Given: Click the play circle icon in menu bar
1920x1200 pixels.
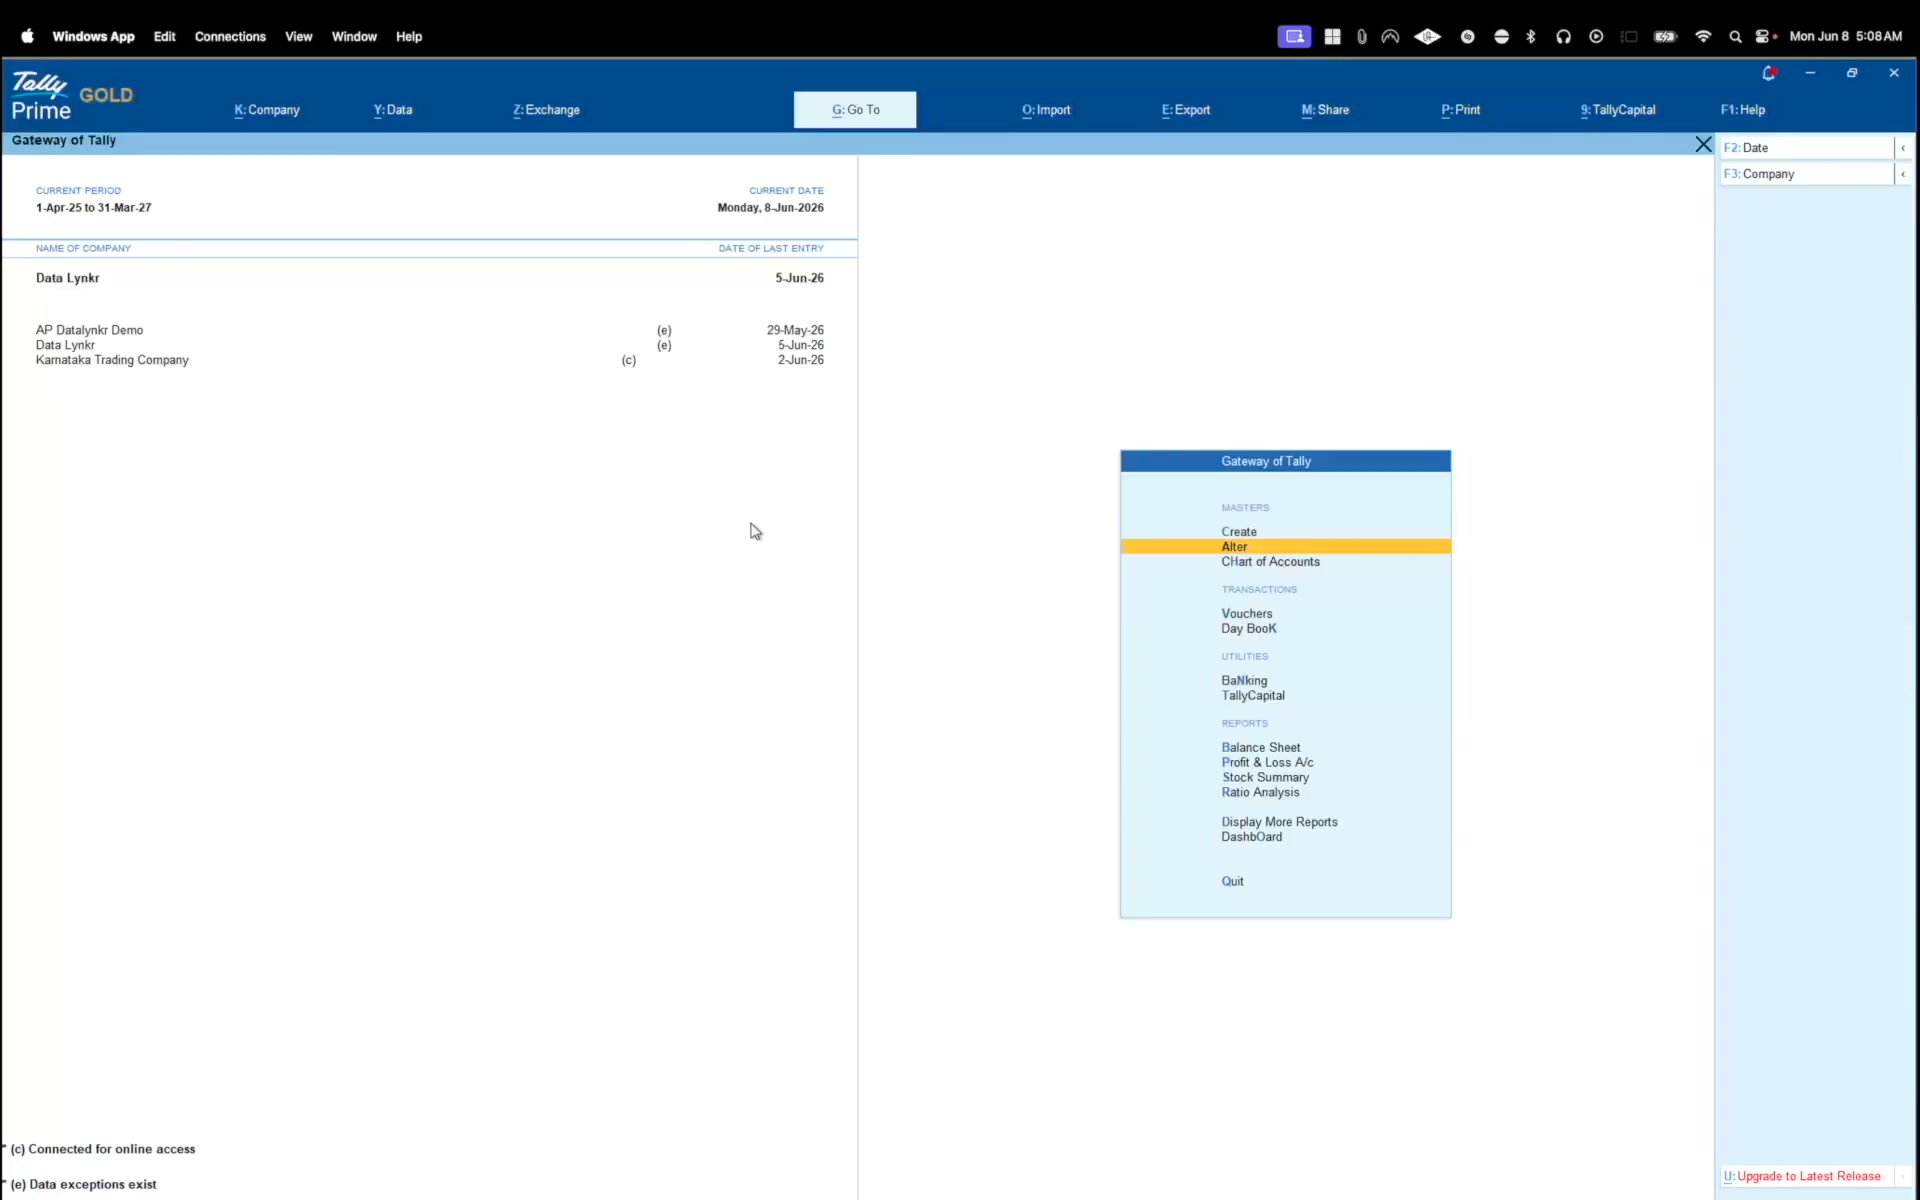Looking at the screenshot, I should (x=1596, y=36).
